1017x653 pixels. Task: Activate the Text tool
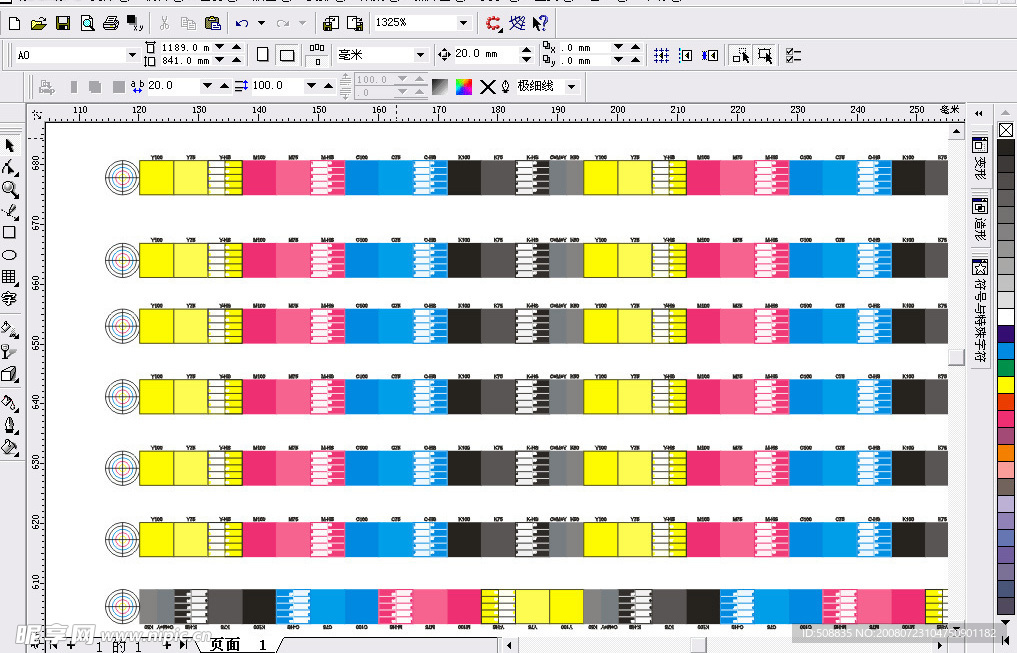(10, 299)
